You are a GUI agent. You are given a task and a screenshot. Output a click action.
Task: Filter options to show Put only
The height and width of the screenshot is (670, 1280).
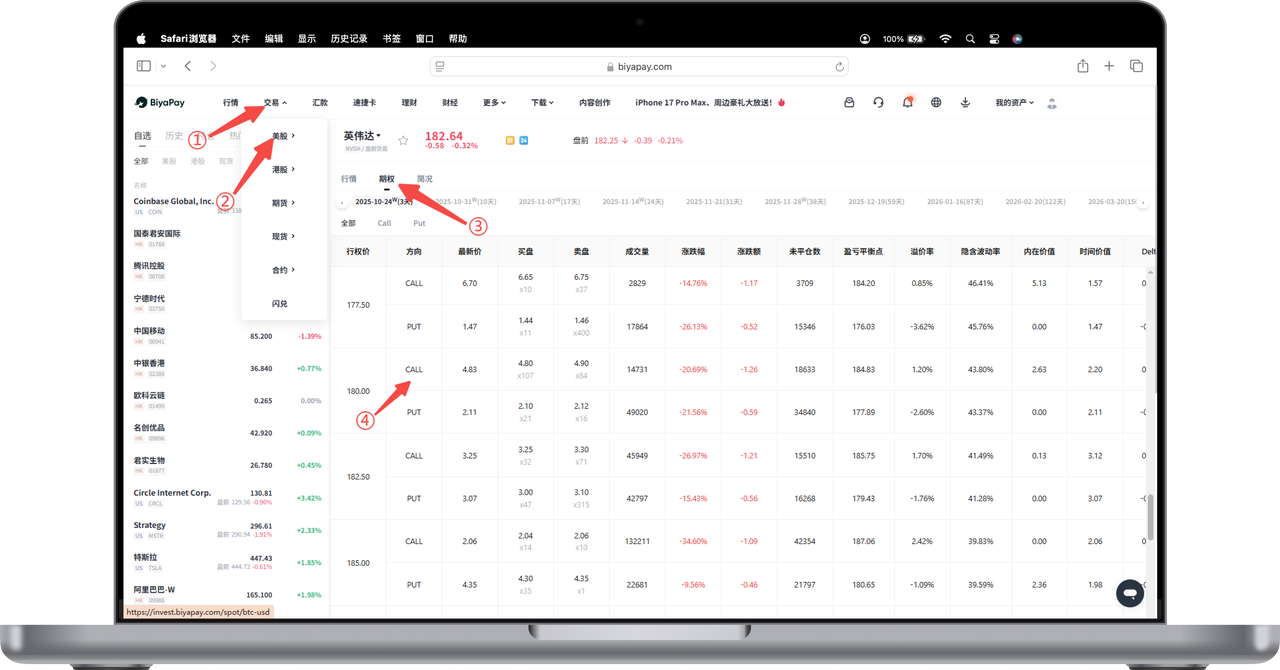[x=419, y=223]
